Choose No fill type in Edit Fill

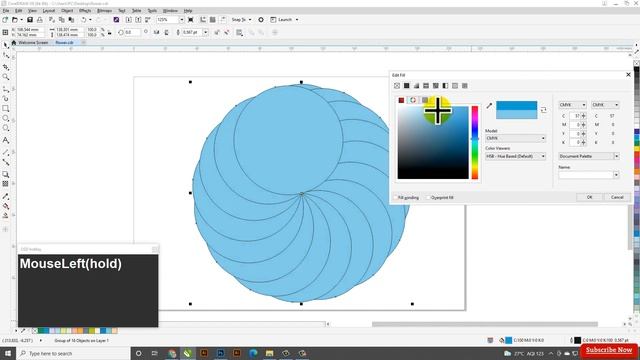click(x=397, y=86)
